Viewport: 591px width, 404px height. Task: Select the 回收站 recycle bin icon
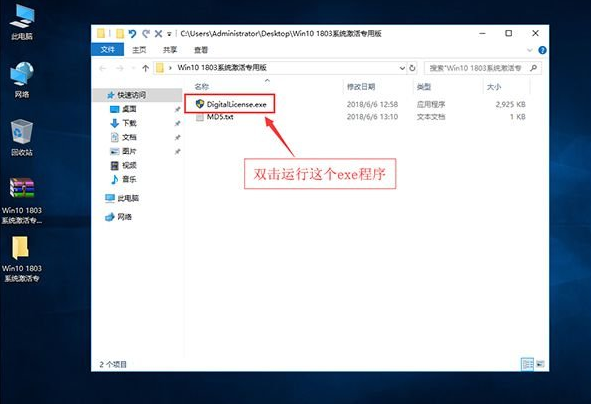tap(22, 138)
